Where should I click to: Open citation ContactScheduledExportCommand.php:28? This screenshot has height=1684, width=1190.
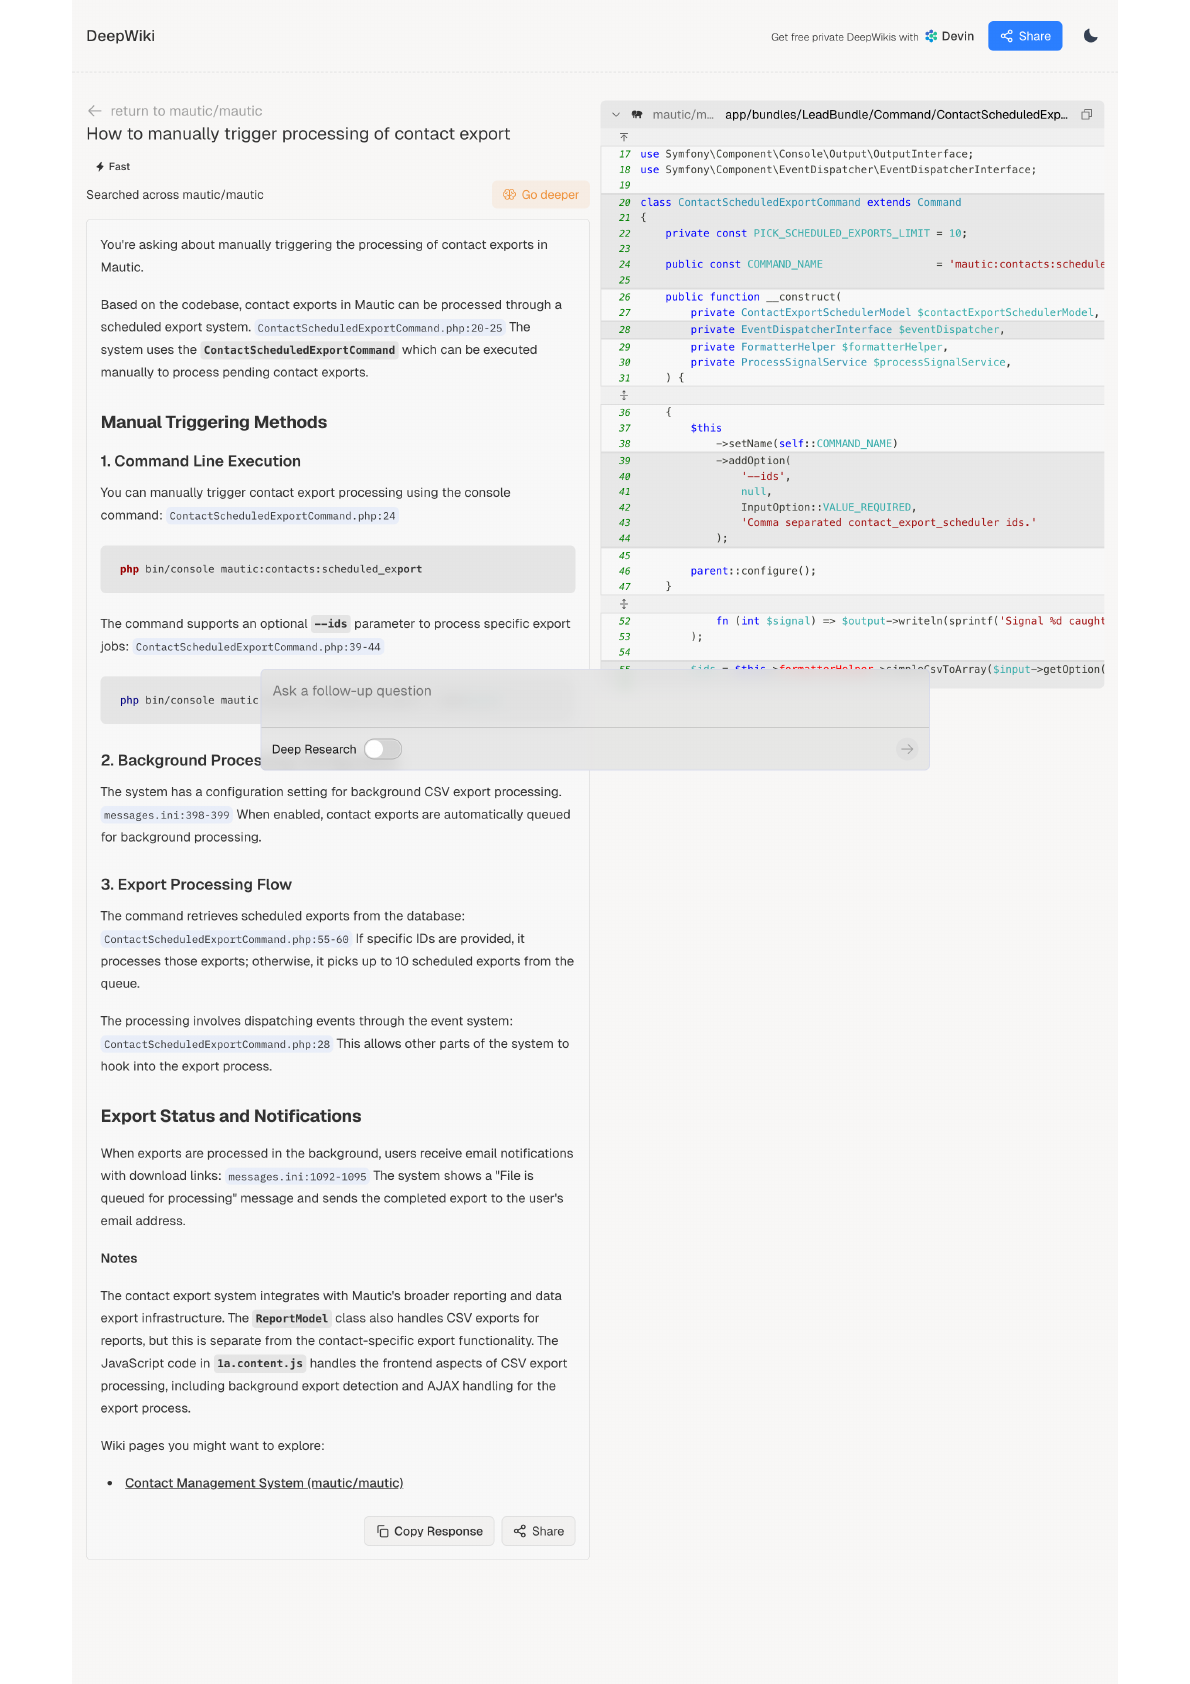(x=217, y=1044)
